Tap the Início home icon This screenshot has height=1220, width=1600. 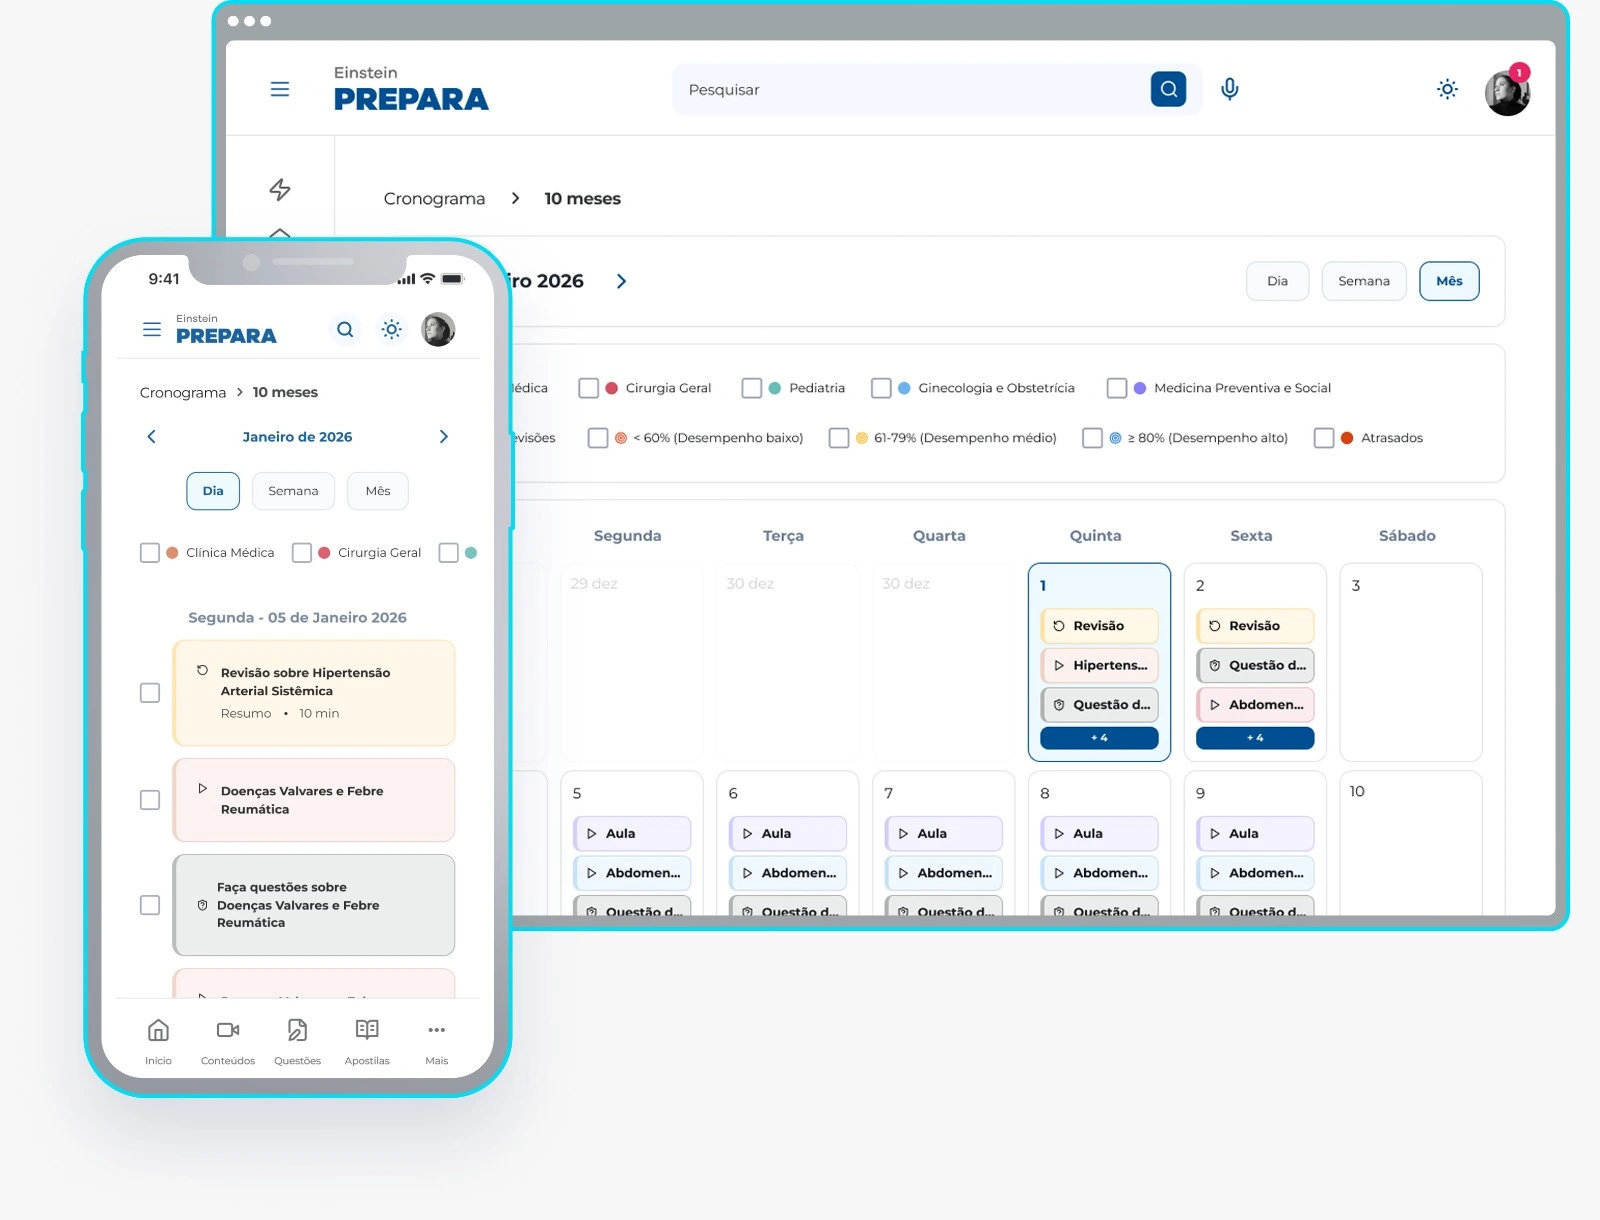click(158, 1030)
